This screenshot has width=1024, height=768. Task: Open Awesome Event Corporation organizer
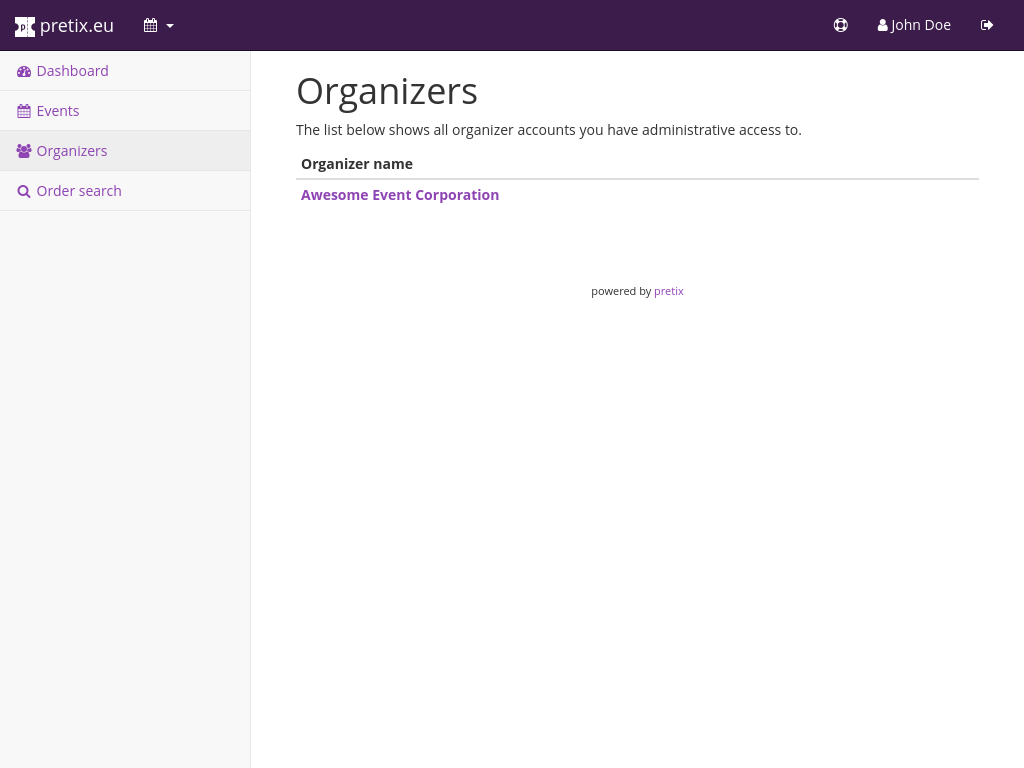[x=400, y=195]
